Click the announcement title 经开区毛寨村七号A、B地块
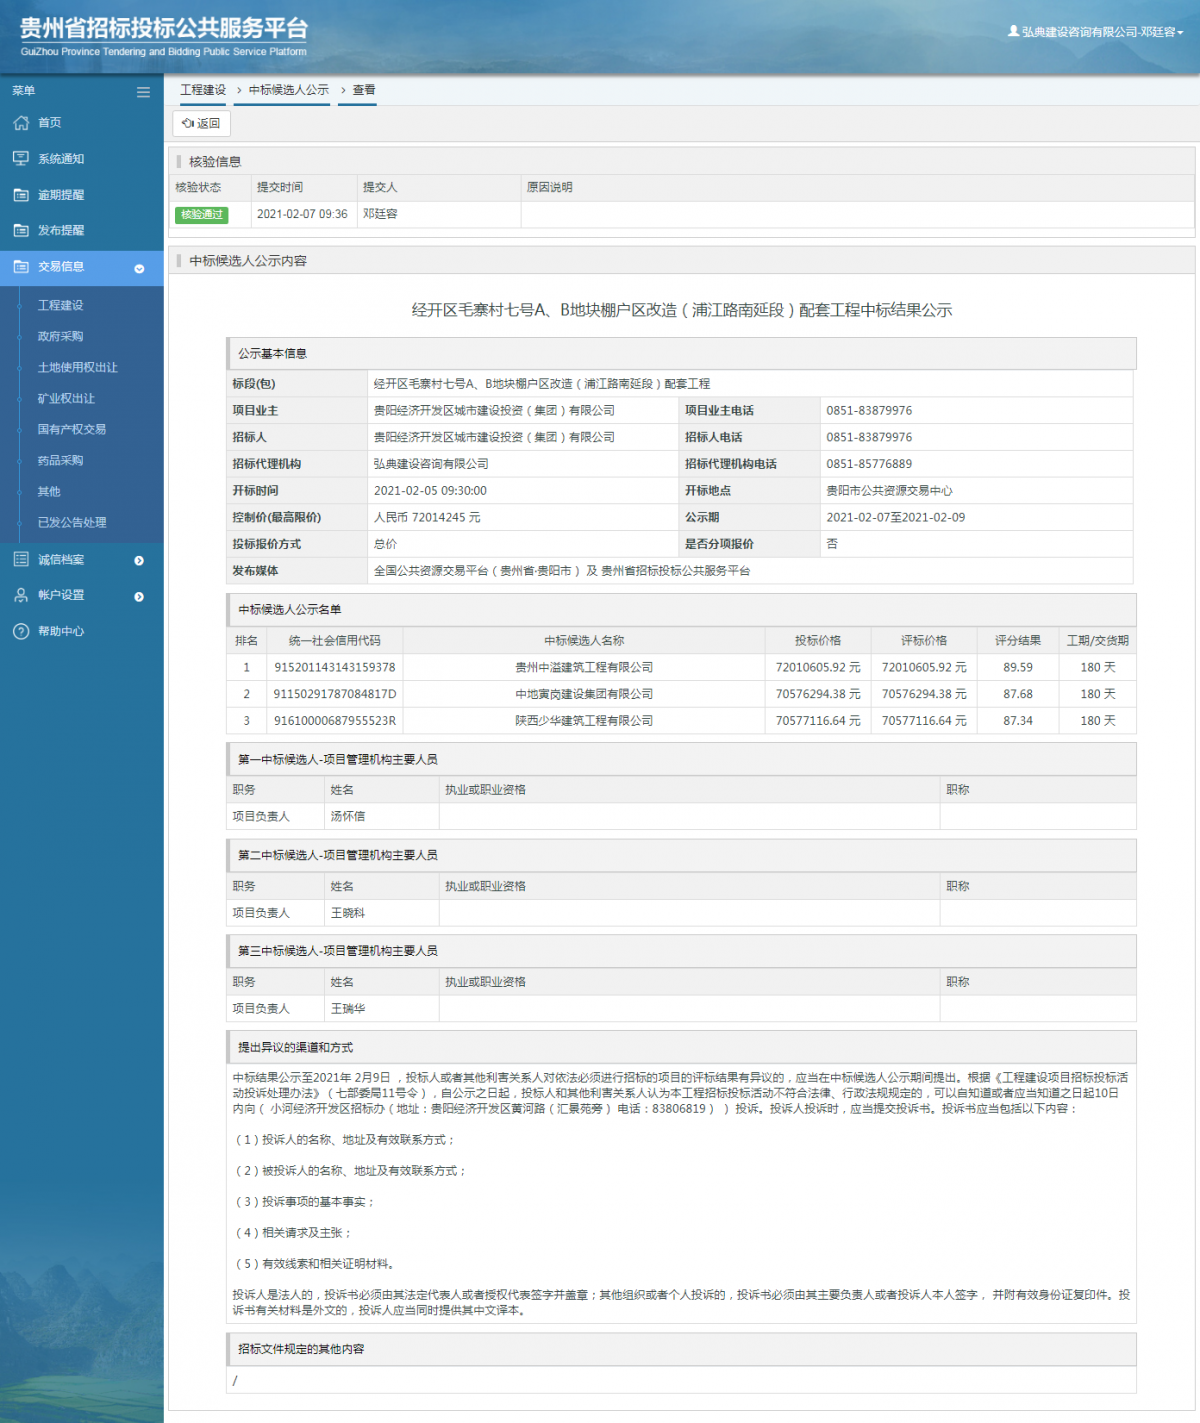Screen dimensions: 1200x1423 click(x=681, y=310)
